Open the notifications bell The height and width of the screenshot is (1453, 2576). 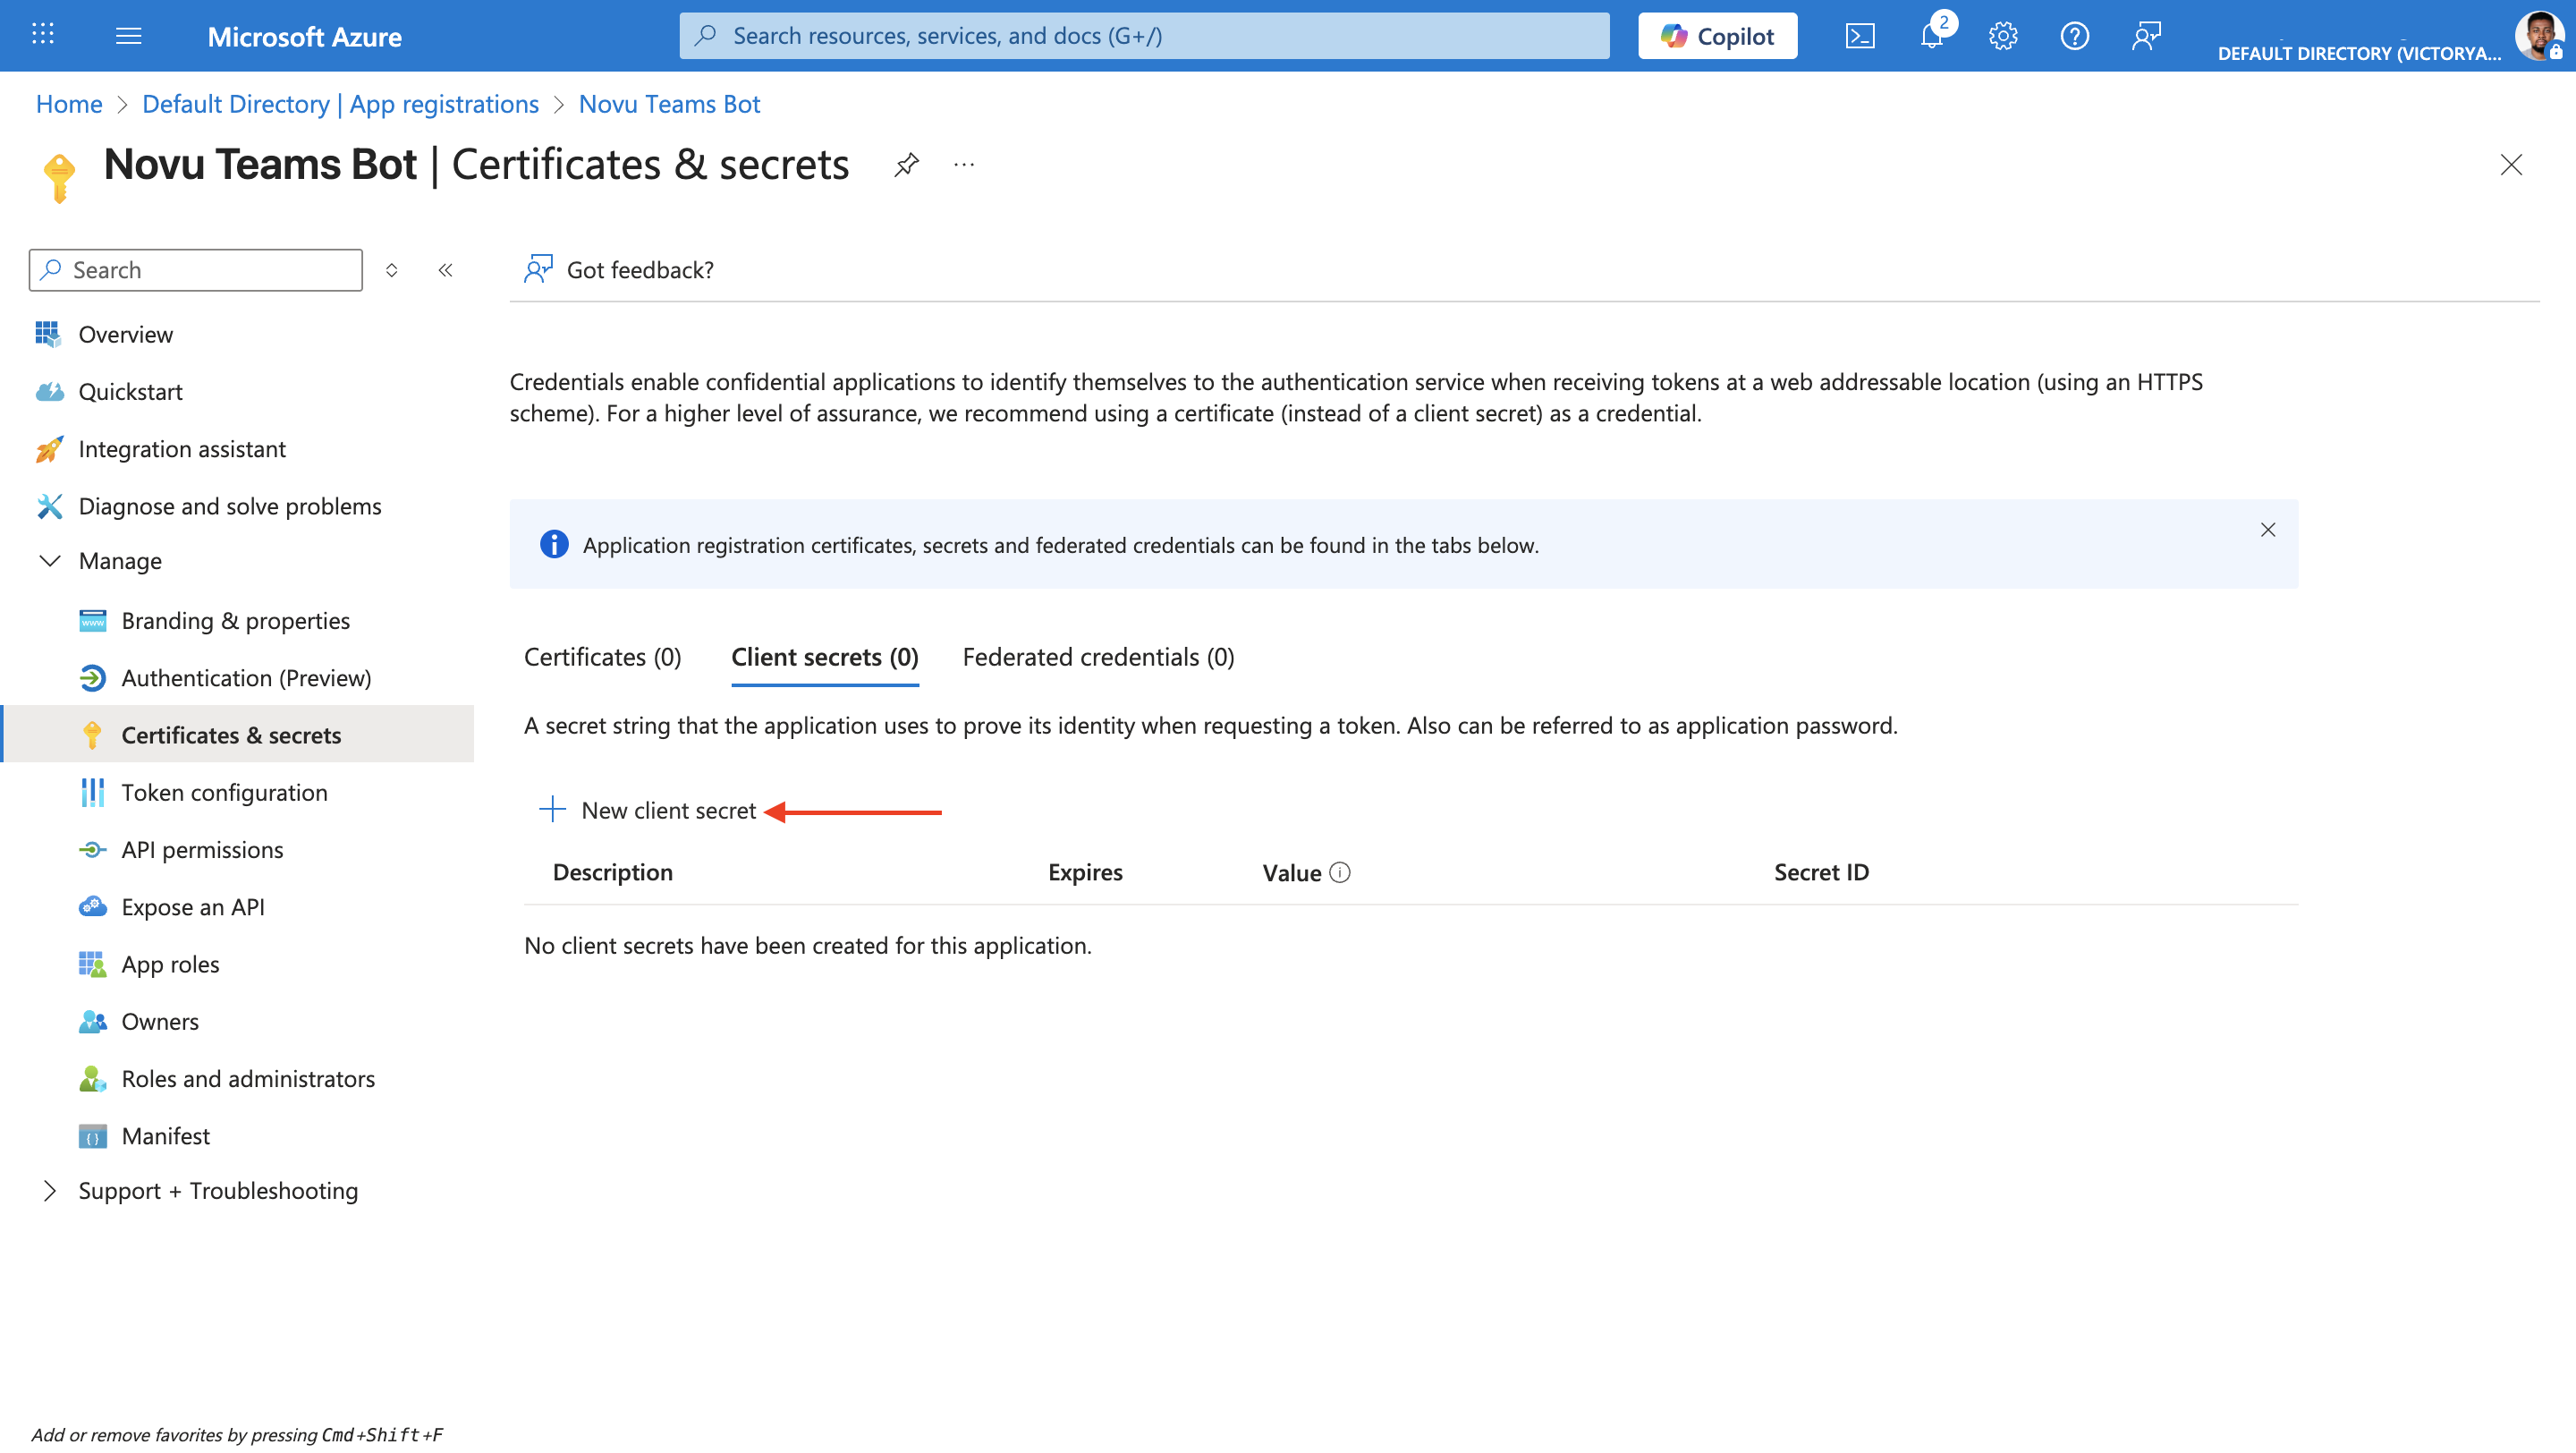(1931, 37)
